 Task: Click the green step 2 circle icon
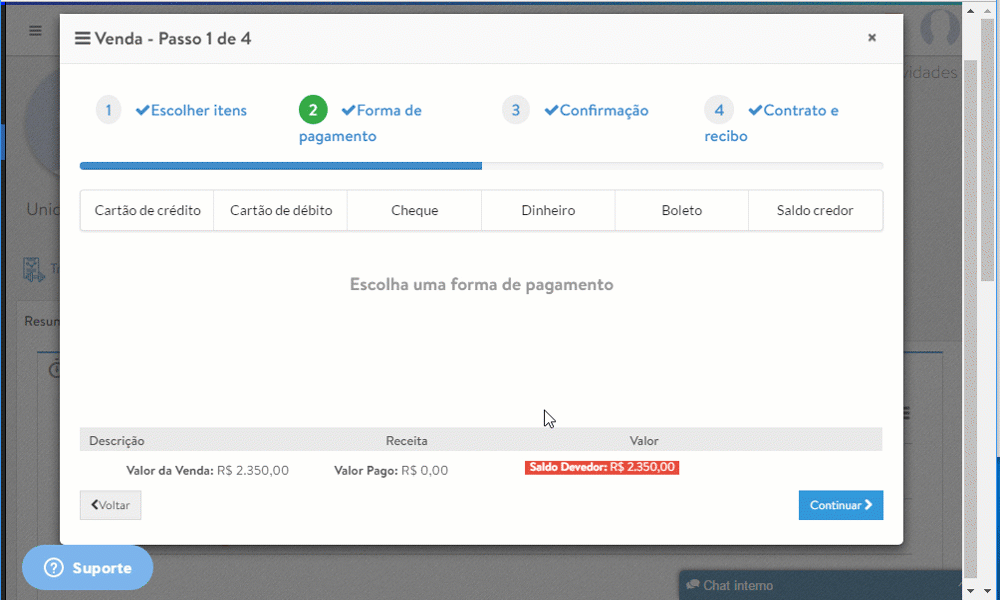[313, 110]
